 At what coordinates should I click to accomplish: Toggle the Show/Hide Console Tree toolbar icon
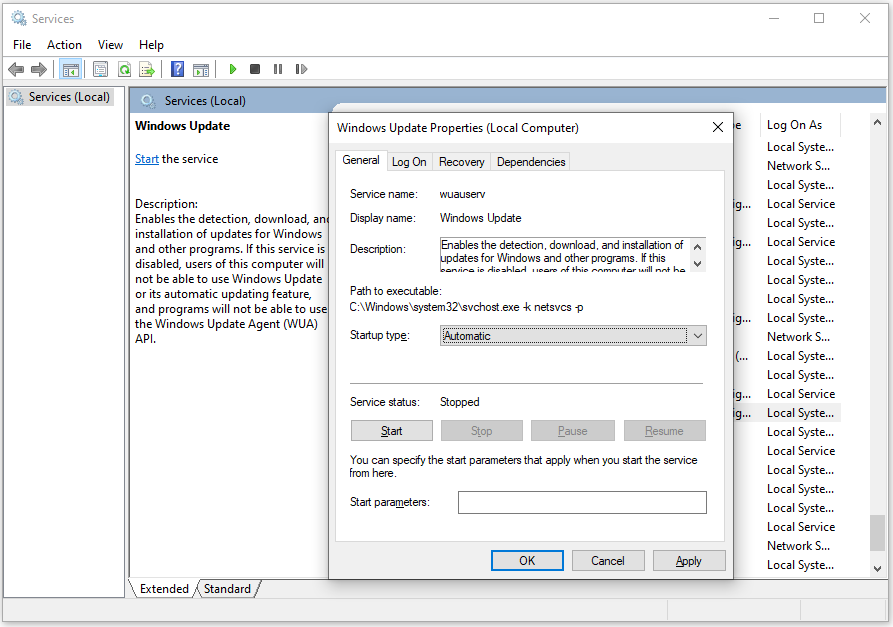coord(71,69)
